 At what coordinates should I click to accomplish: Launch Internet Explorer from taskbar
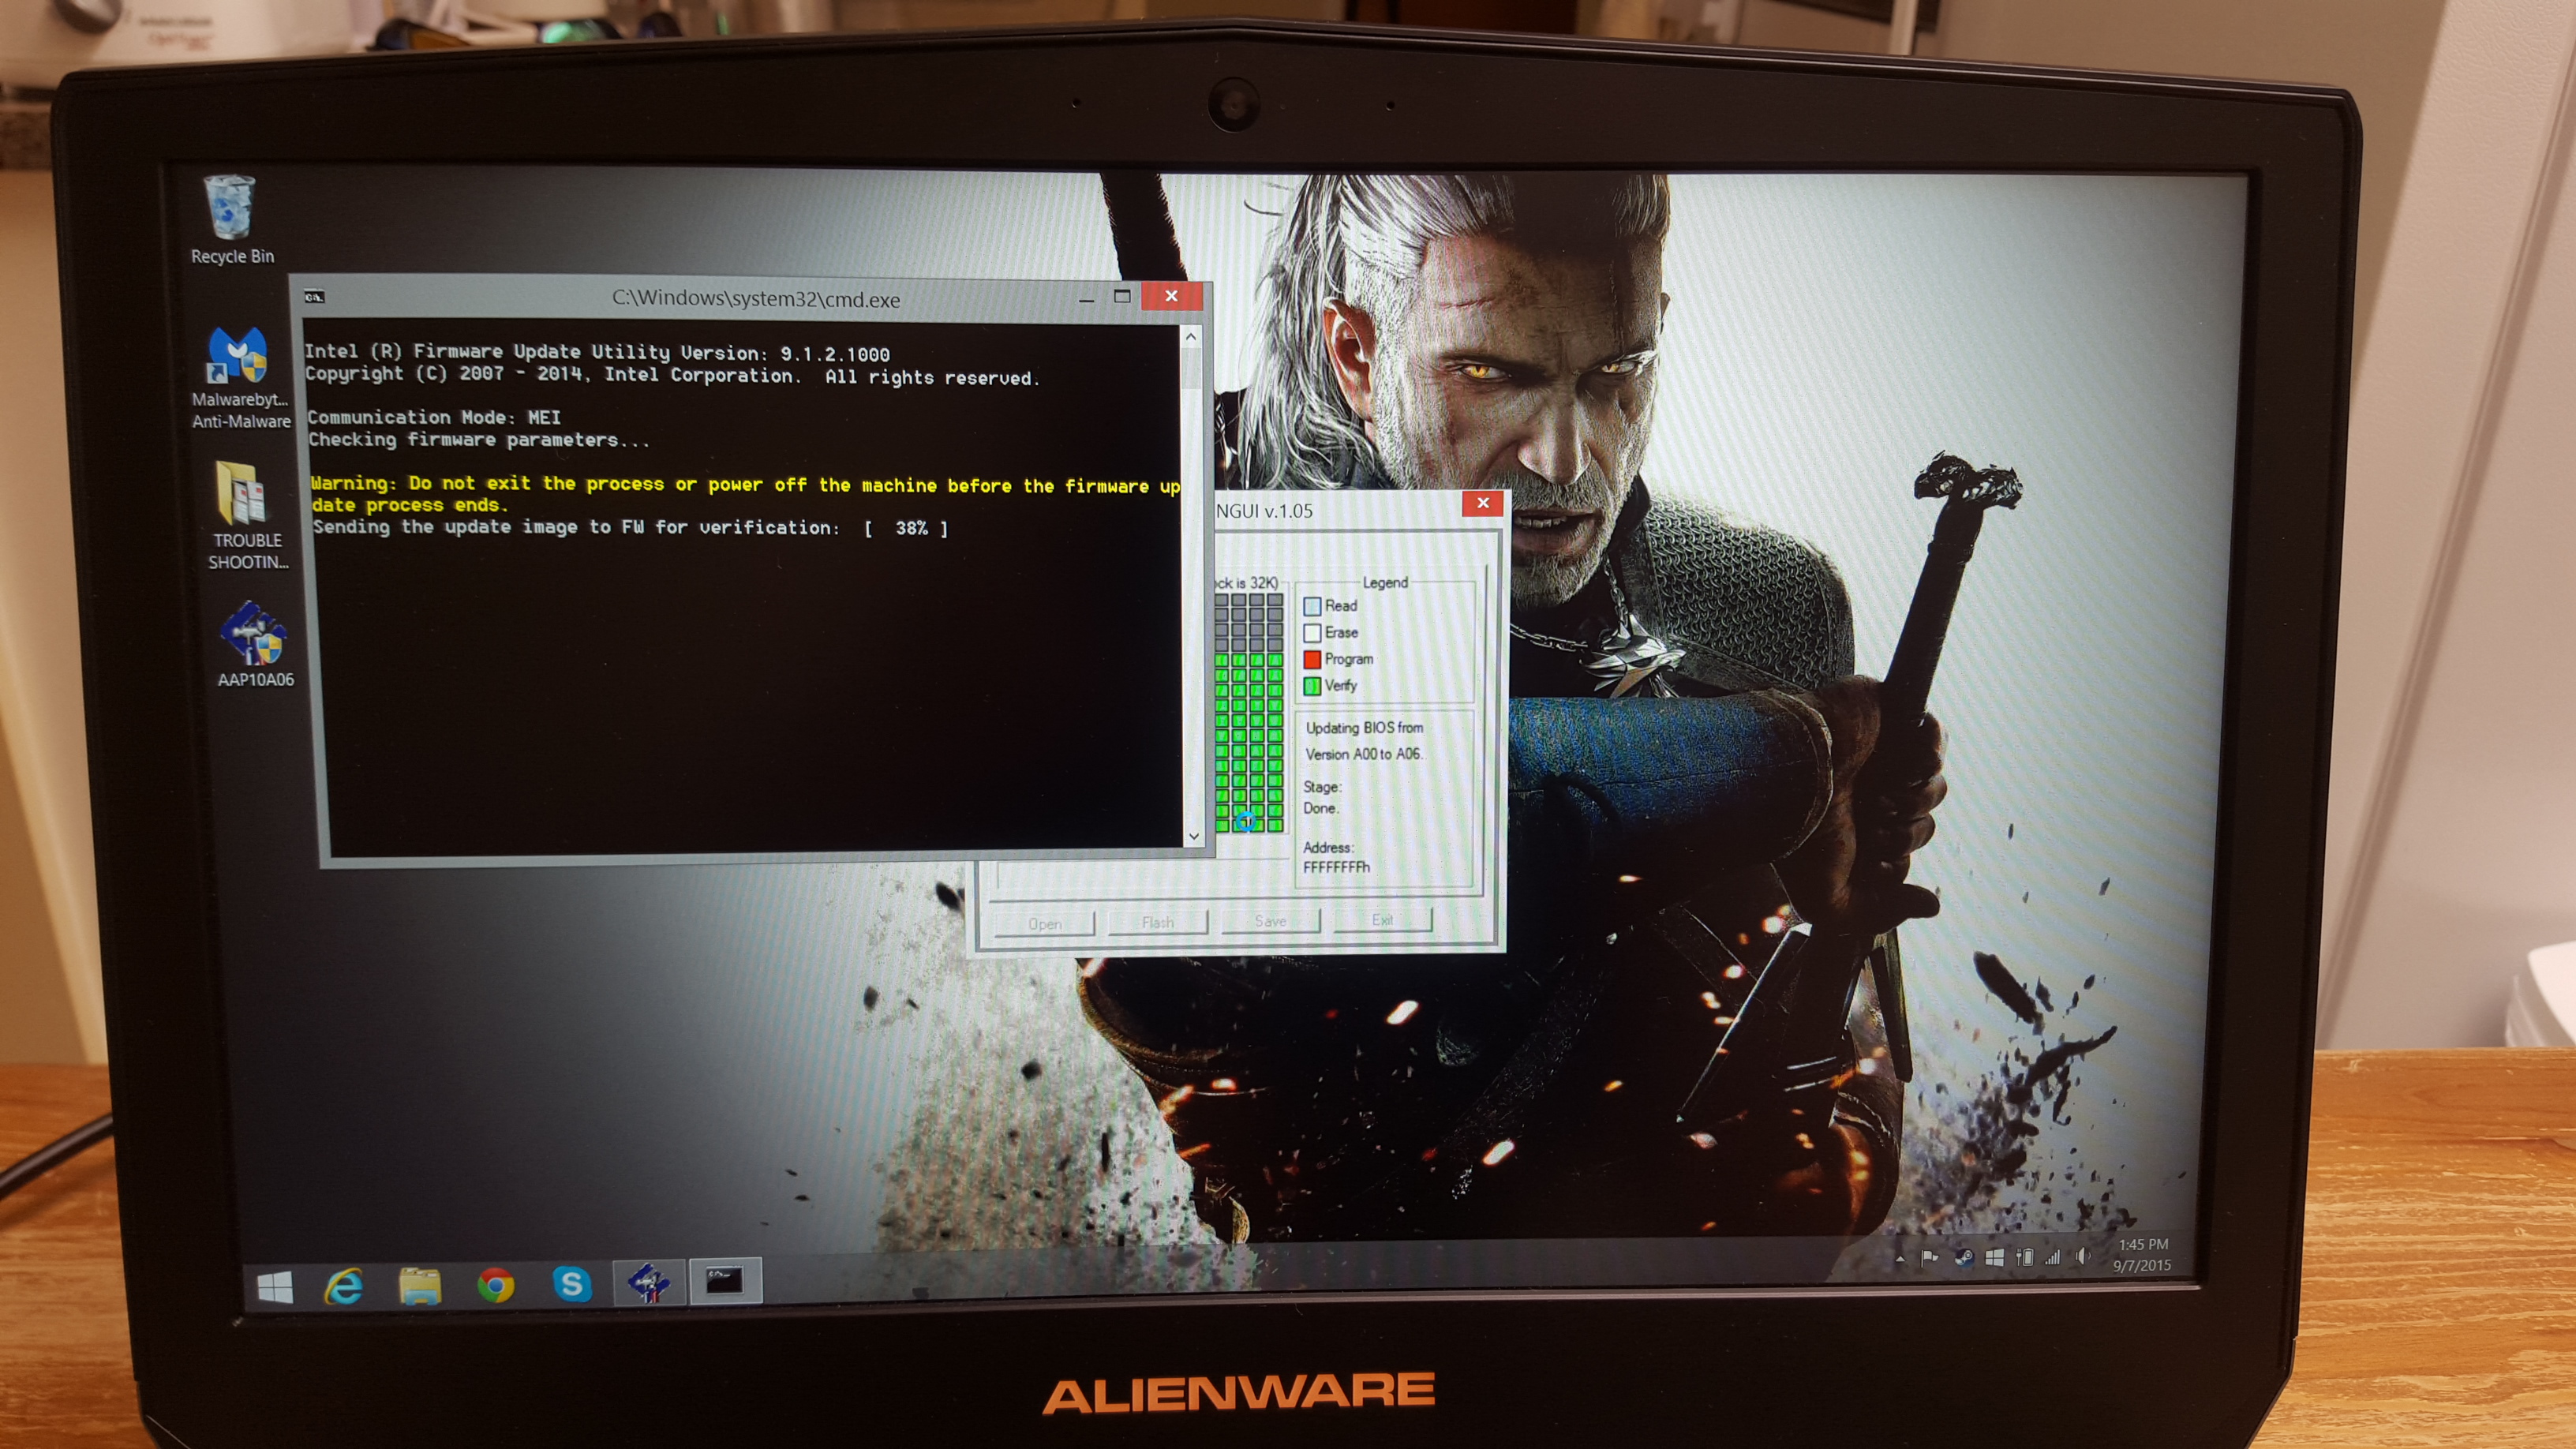pyautogui.click(x=344, y=1286)
